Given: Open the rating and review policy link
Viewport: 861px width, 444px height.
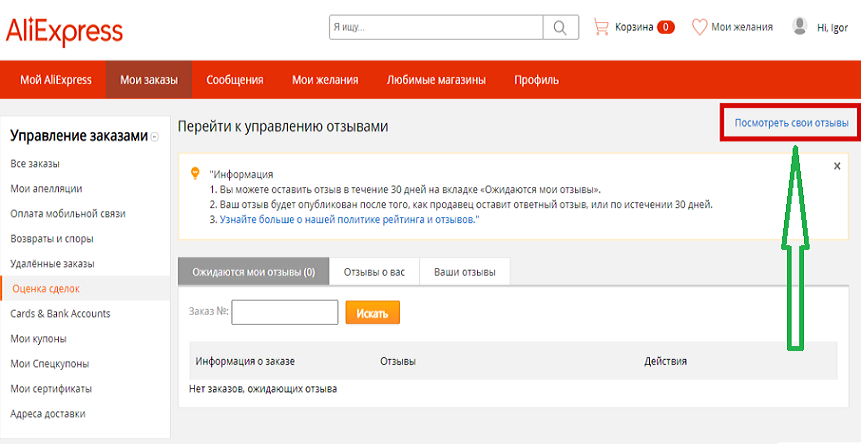Looking at the screenshot, I should pyautogui.click(x=350, y=219).
